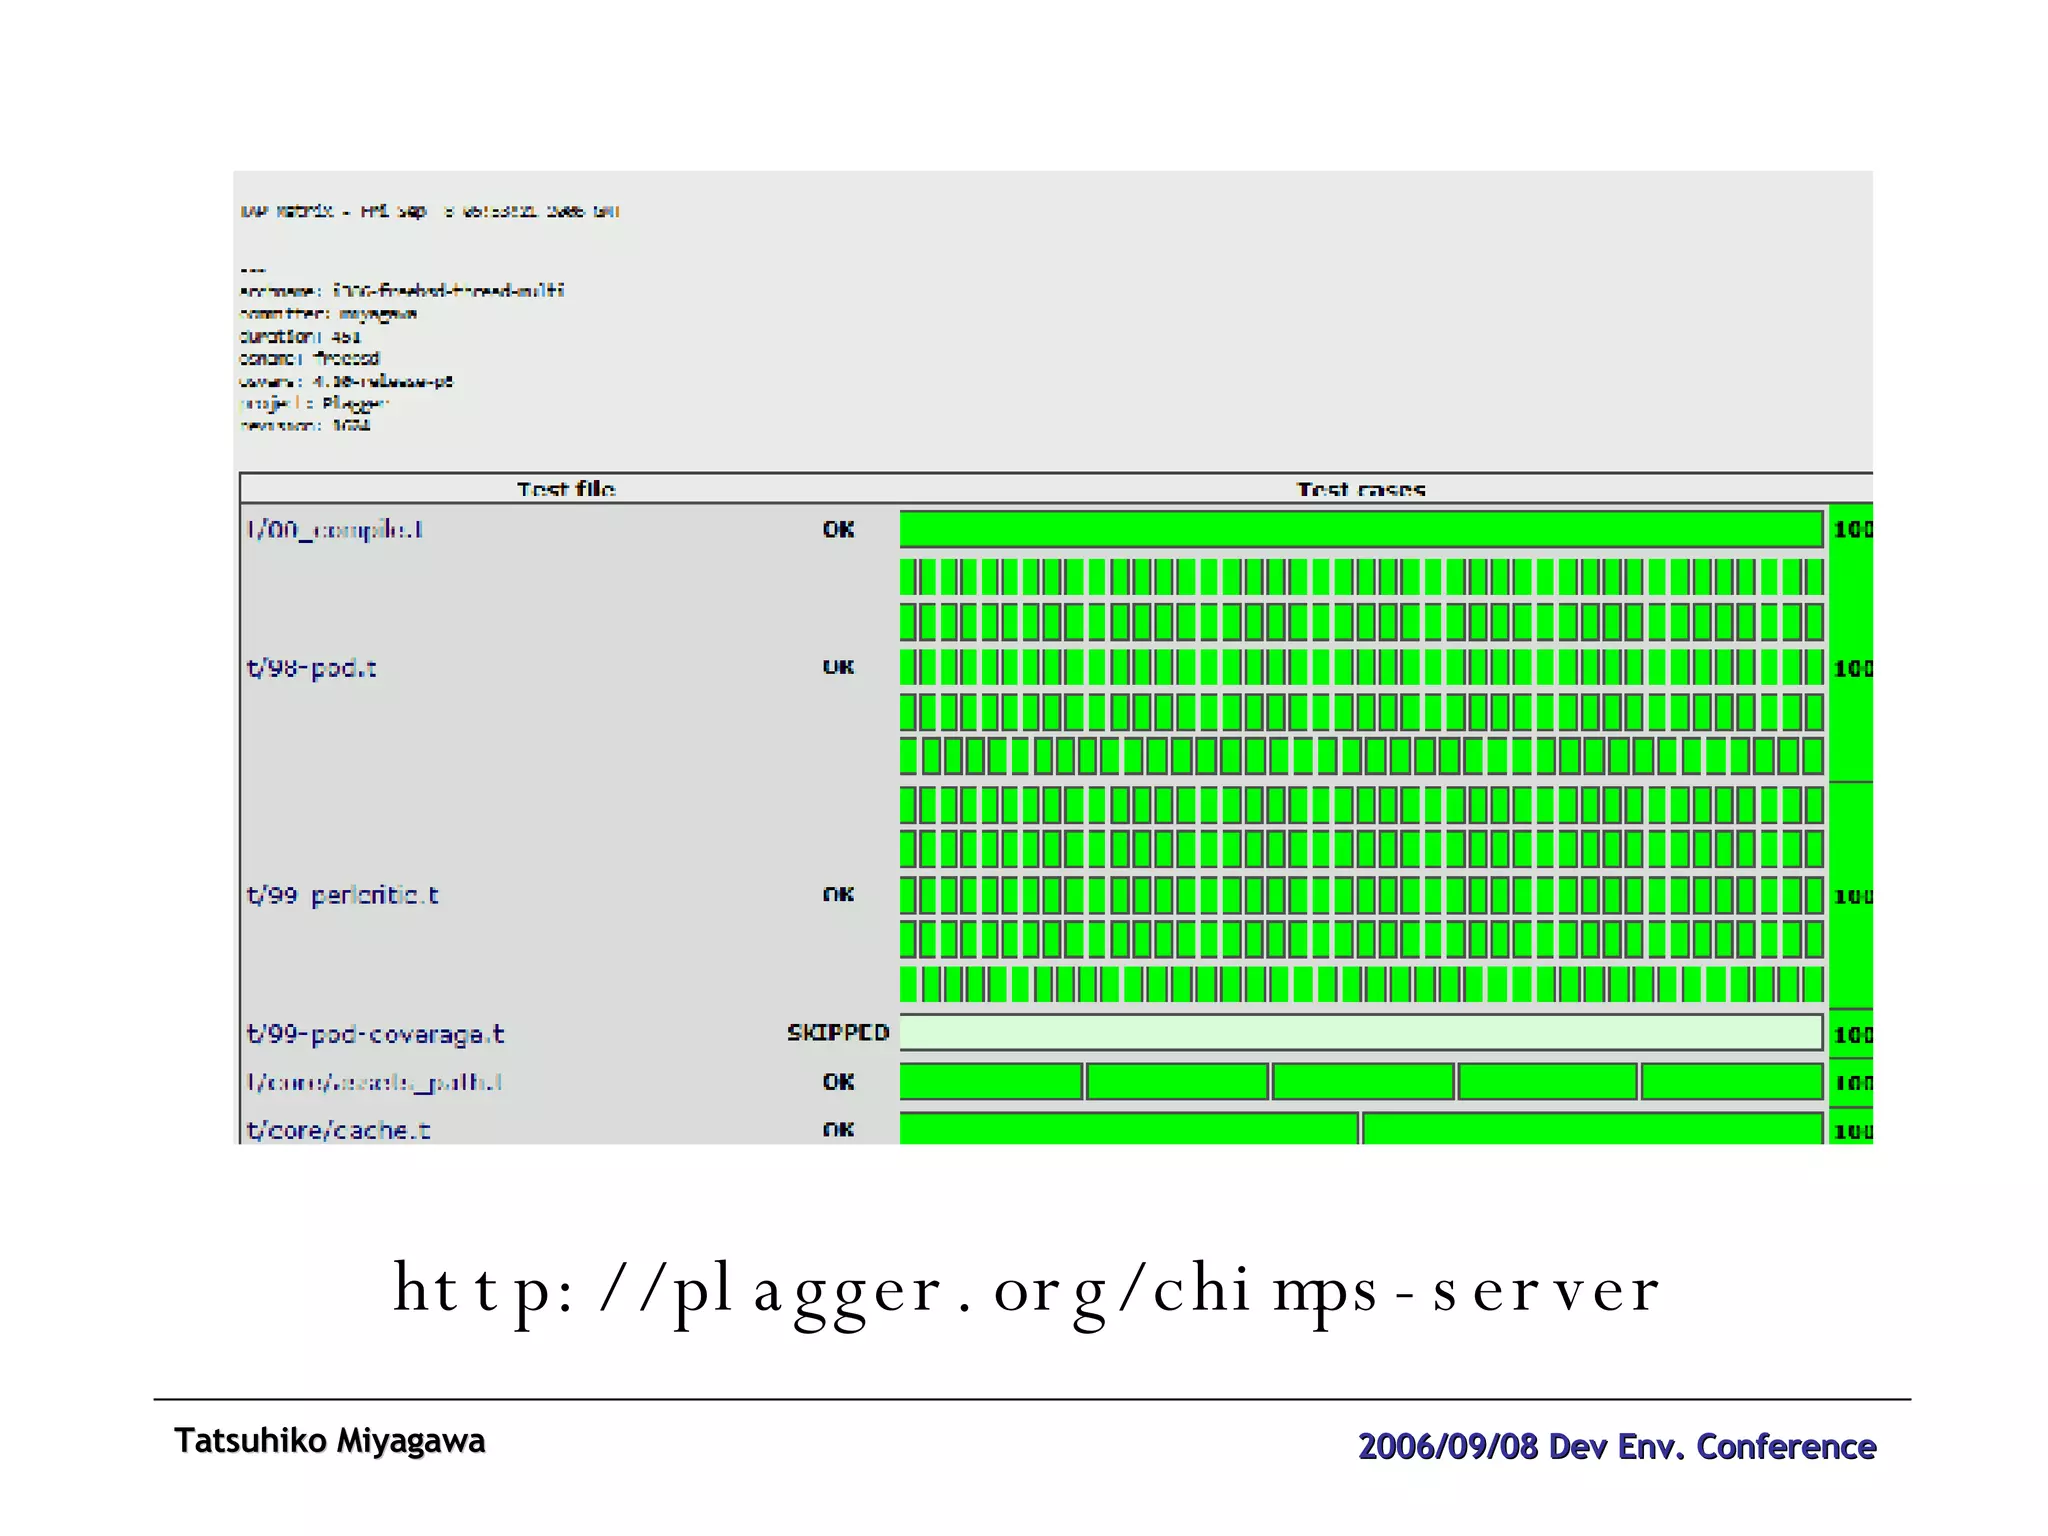Click the t/00_compile.t test file name
The width and height of the screenshot is (2048, 1536).
click(334, 530)
